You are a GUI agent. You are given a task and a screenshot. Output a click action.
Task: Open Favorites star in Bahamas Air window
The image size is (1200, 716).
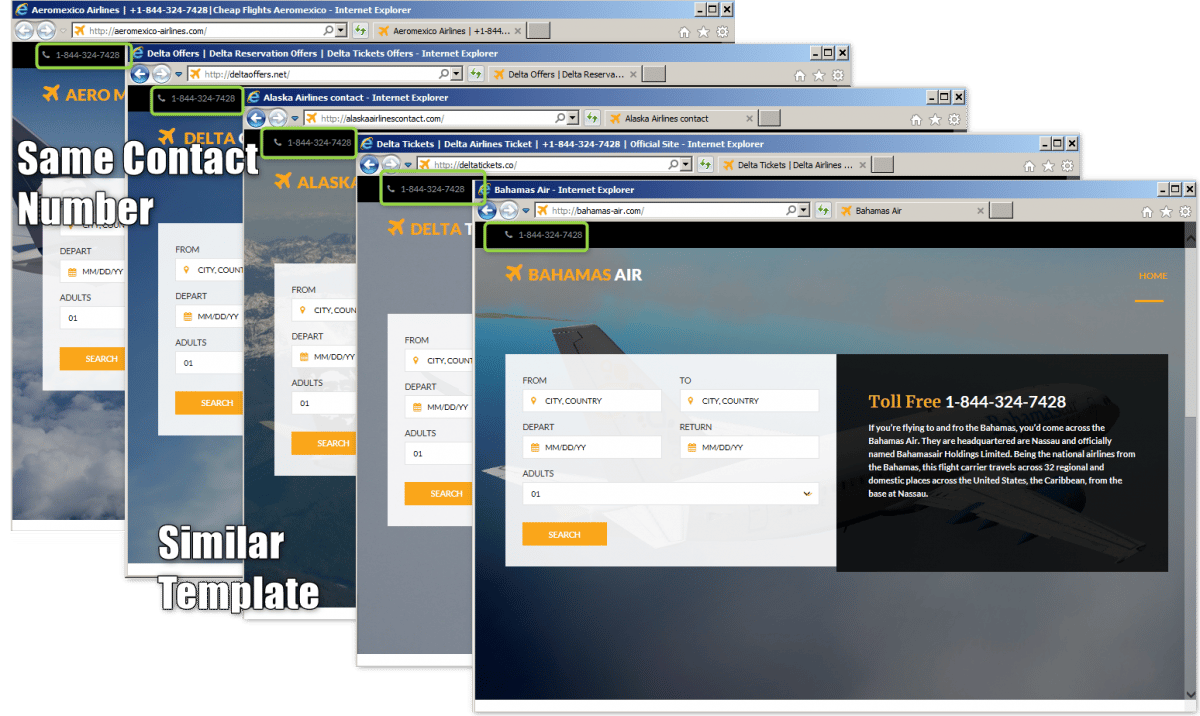click(x=1165, y=212)
